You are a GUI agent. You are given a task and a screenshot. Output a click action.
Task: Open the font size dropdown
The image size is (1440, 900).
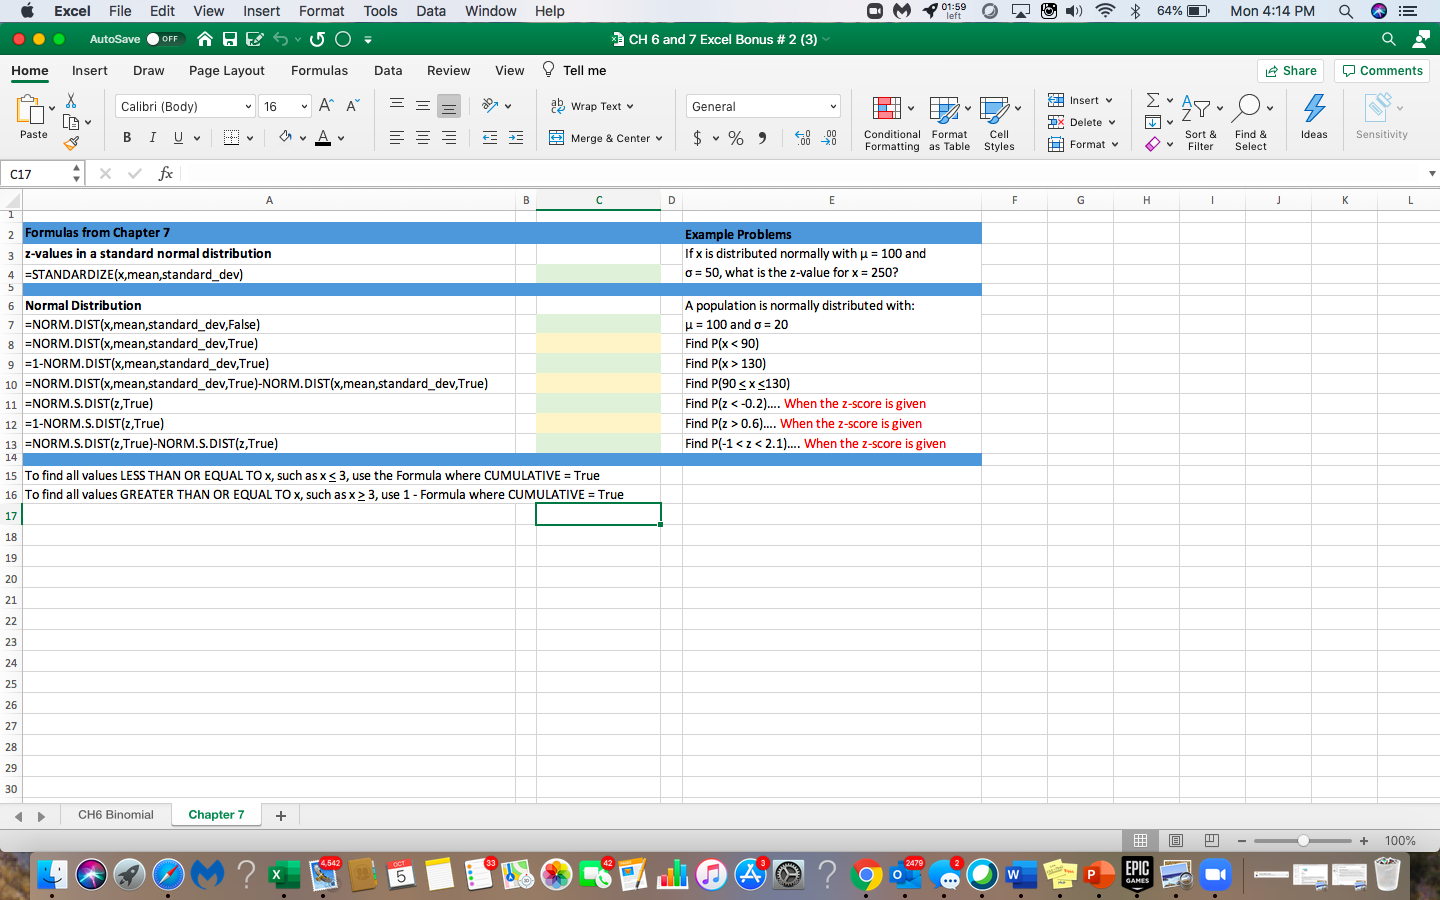click(x=304, y=106)
